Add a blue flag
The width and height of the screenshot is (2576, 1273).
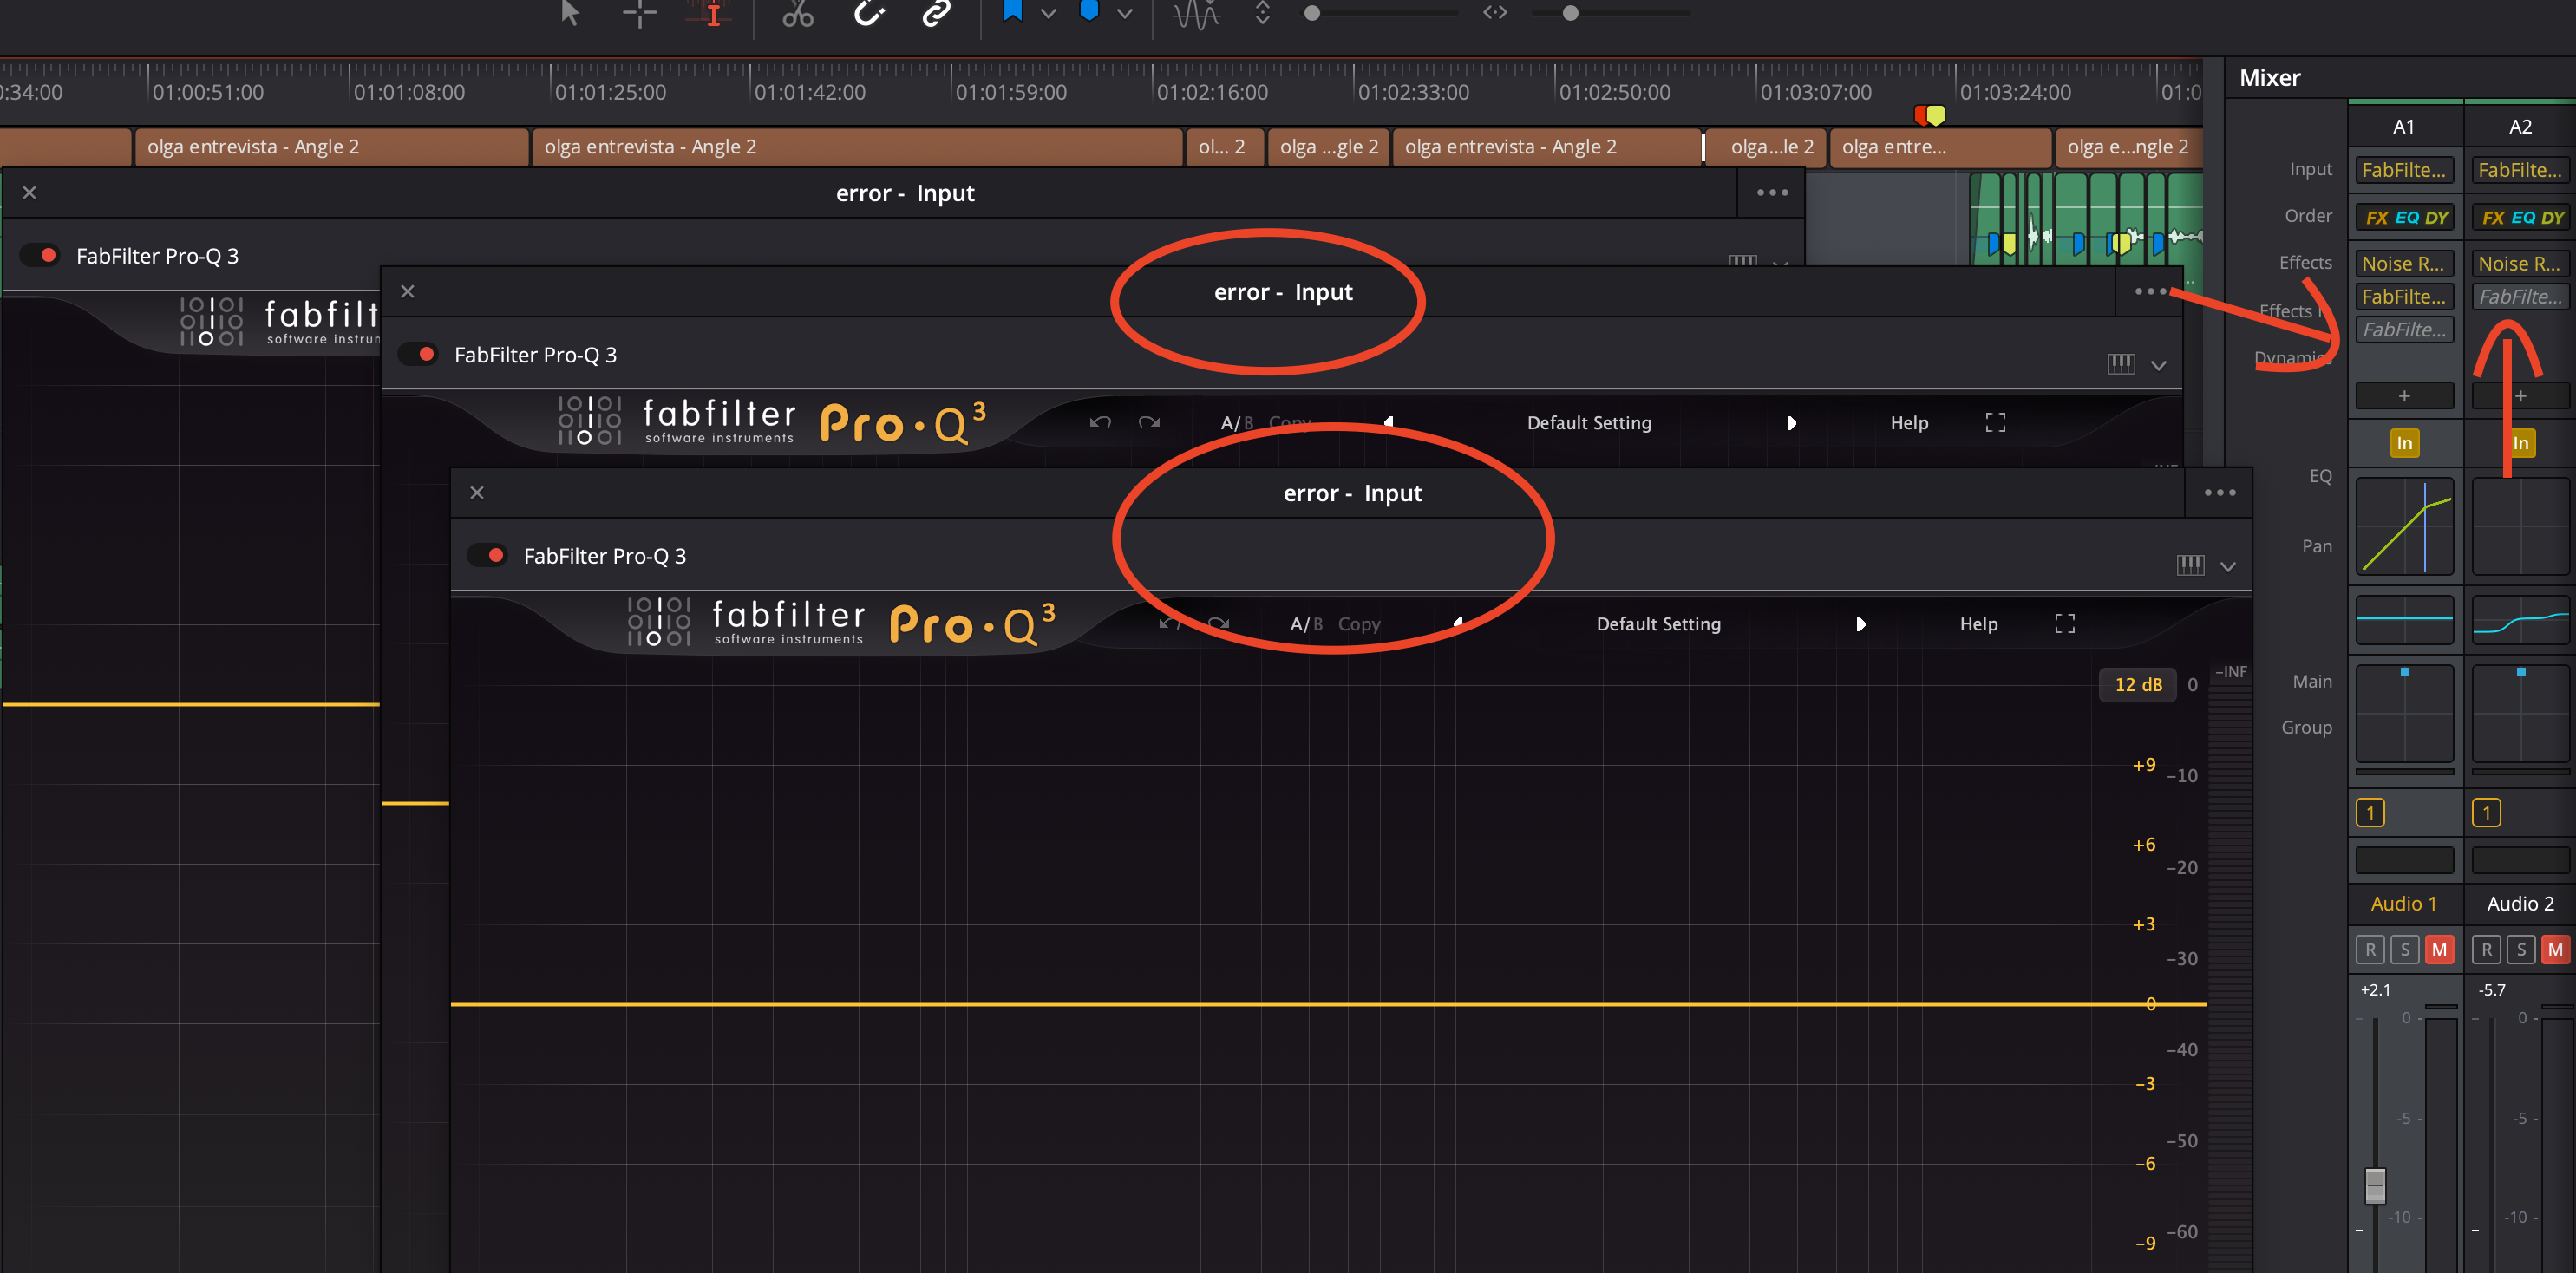coord(1012,12)
